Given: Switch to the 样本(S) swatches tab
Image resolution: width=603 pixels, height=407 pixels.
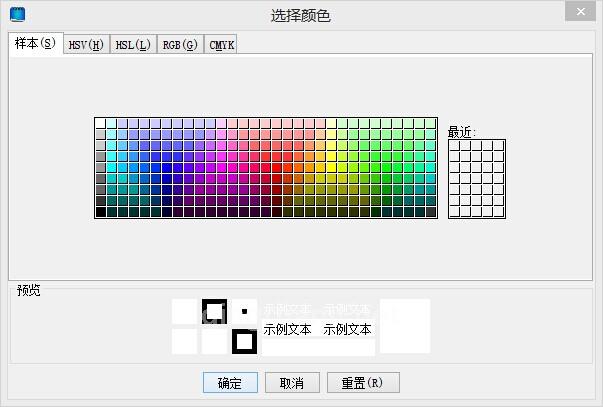Looking at the screenshot, I should point(35,44).
